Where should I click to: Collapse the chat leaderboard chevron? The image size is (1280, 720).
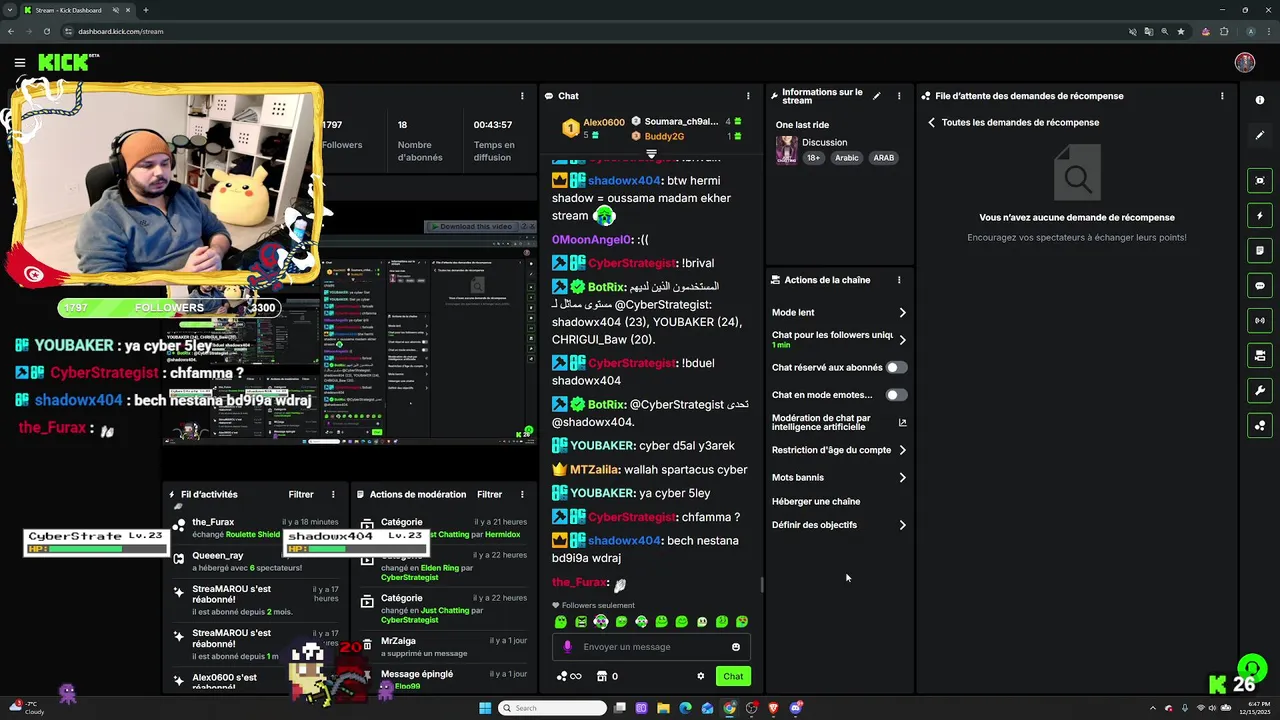click(651, 154)
